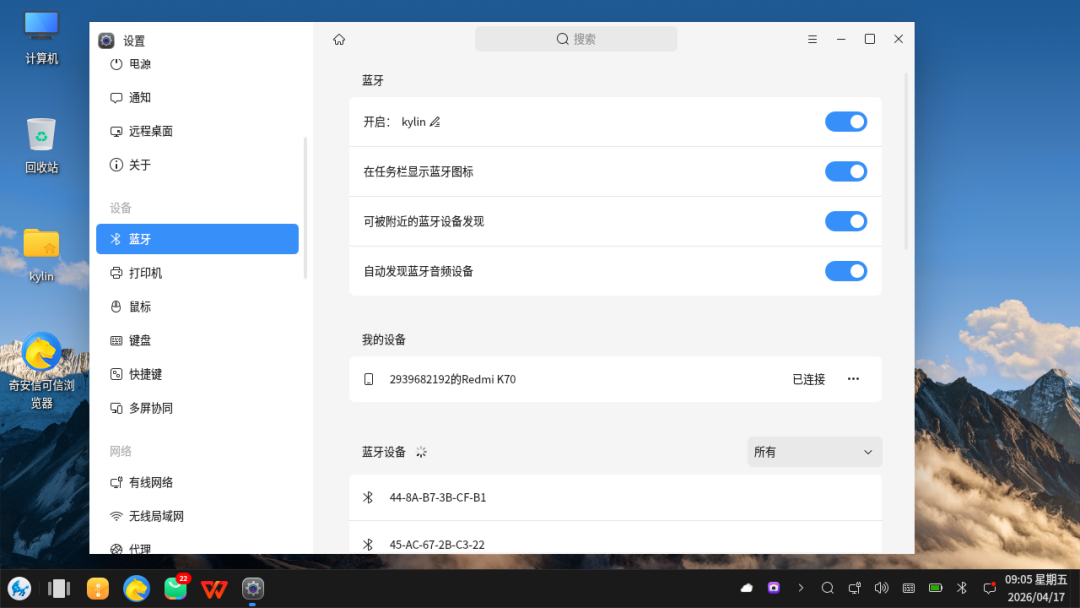Click the pencil icon next to kylin
The width and height of the screenshot is (1080, 608).
point(435,122)
